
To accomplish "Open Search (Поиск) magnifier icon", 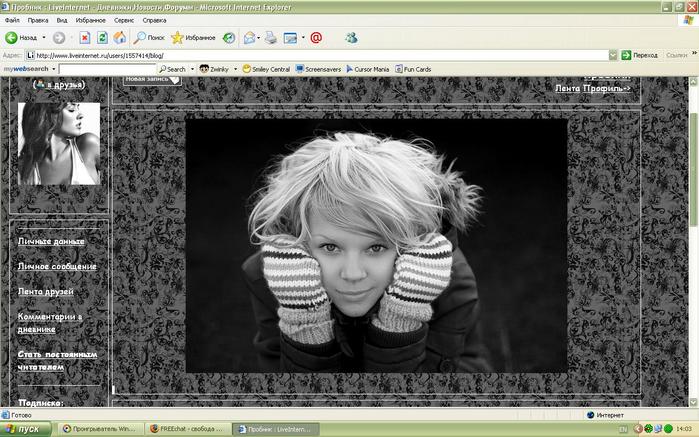I will 140,38.
